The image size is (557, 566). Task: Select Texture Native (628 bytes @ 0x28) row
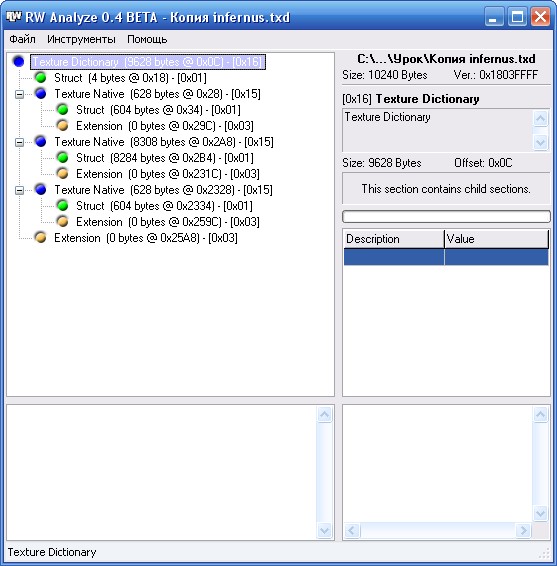[157, 94]
